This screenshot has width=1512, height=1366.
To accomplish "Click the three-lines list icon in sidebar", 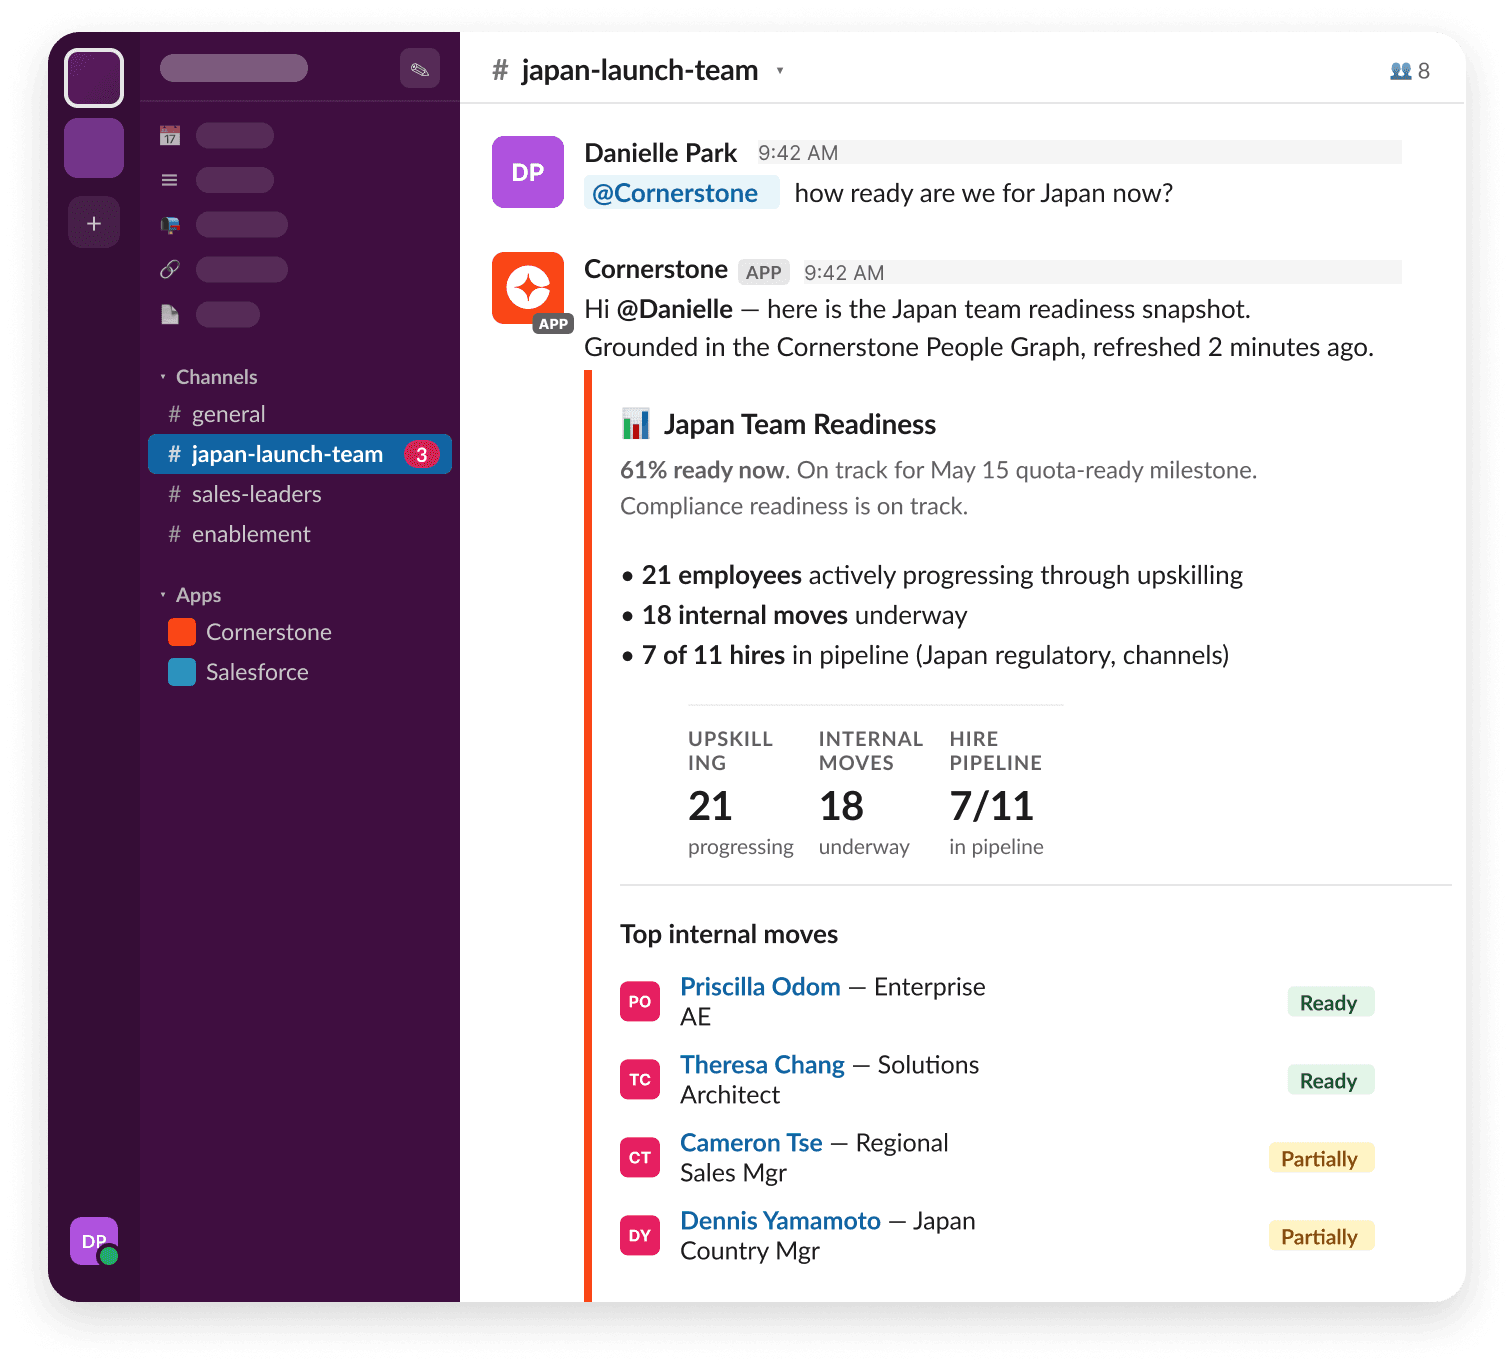I will pos(170,180).
